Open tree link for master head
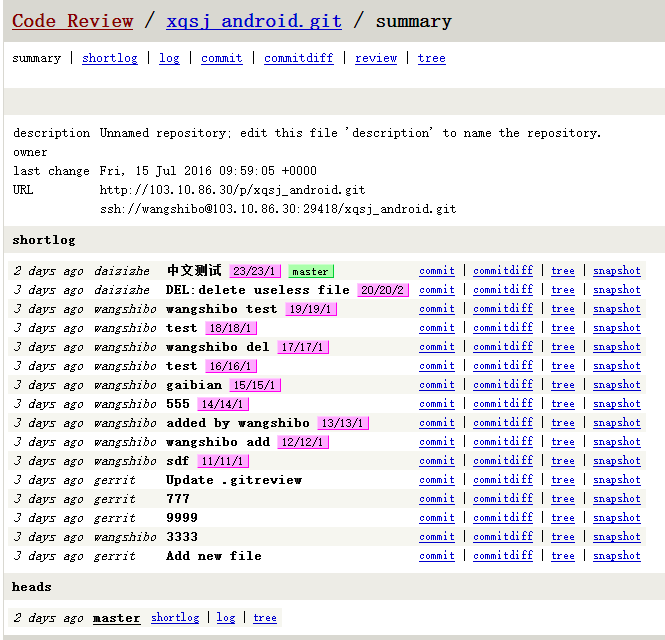 tap(265, 618)
